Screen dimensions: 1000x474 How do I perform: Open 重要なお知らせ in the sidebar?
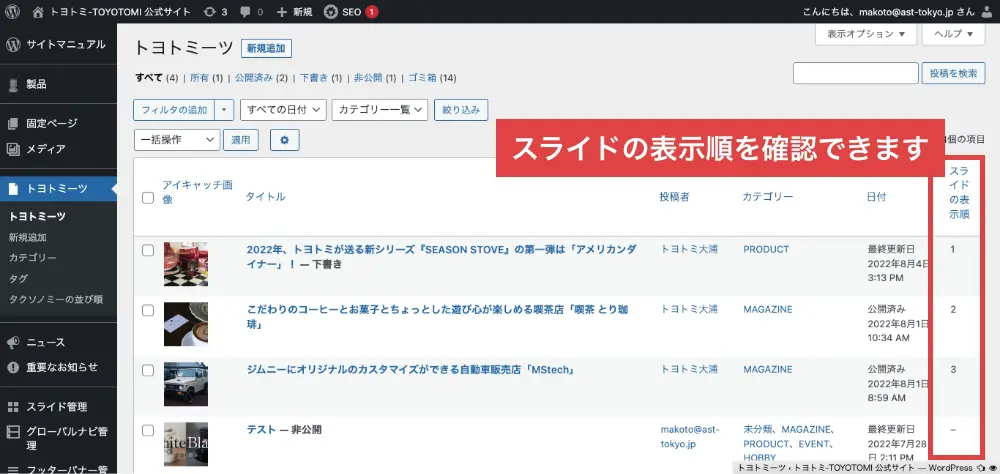[58, 367]
